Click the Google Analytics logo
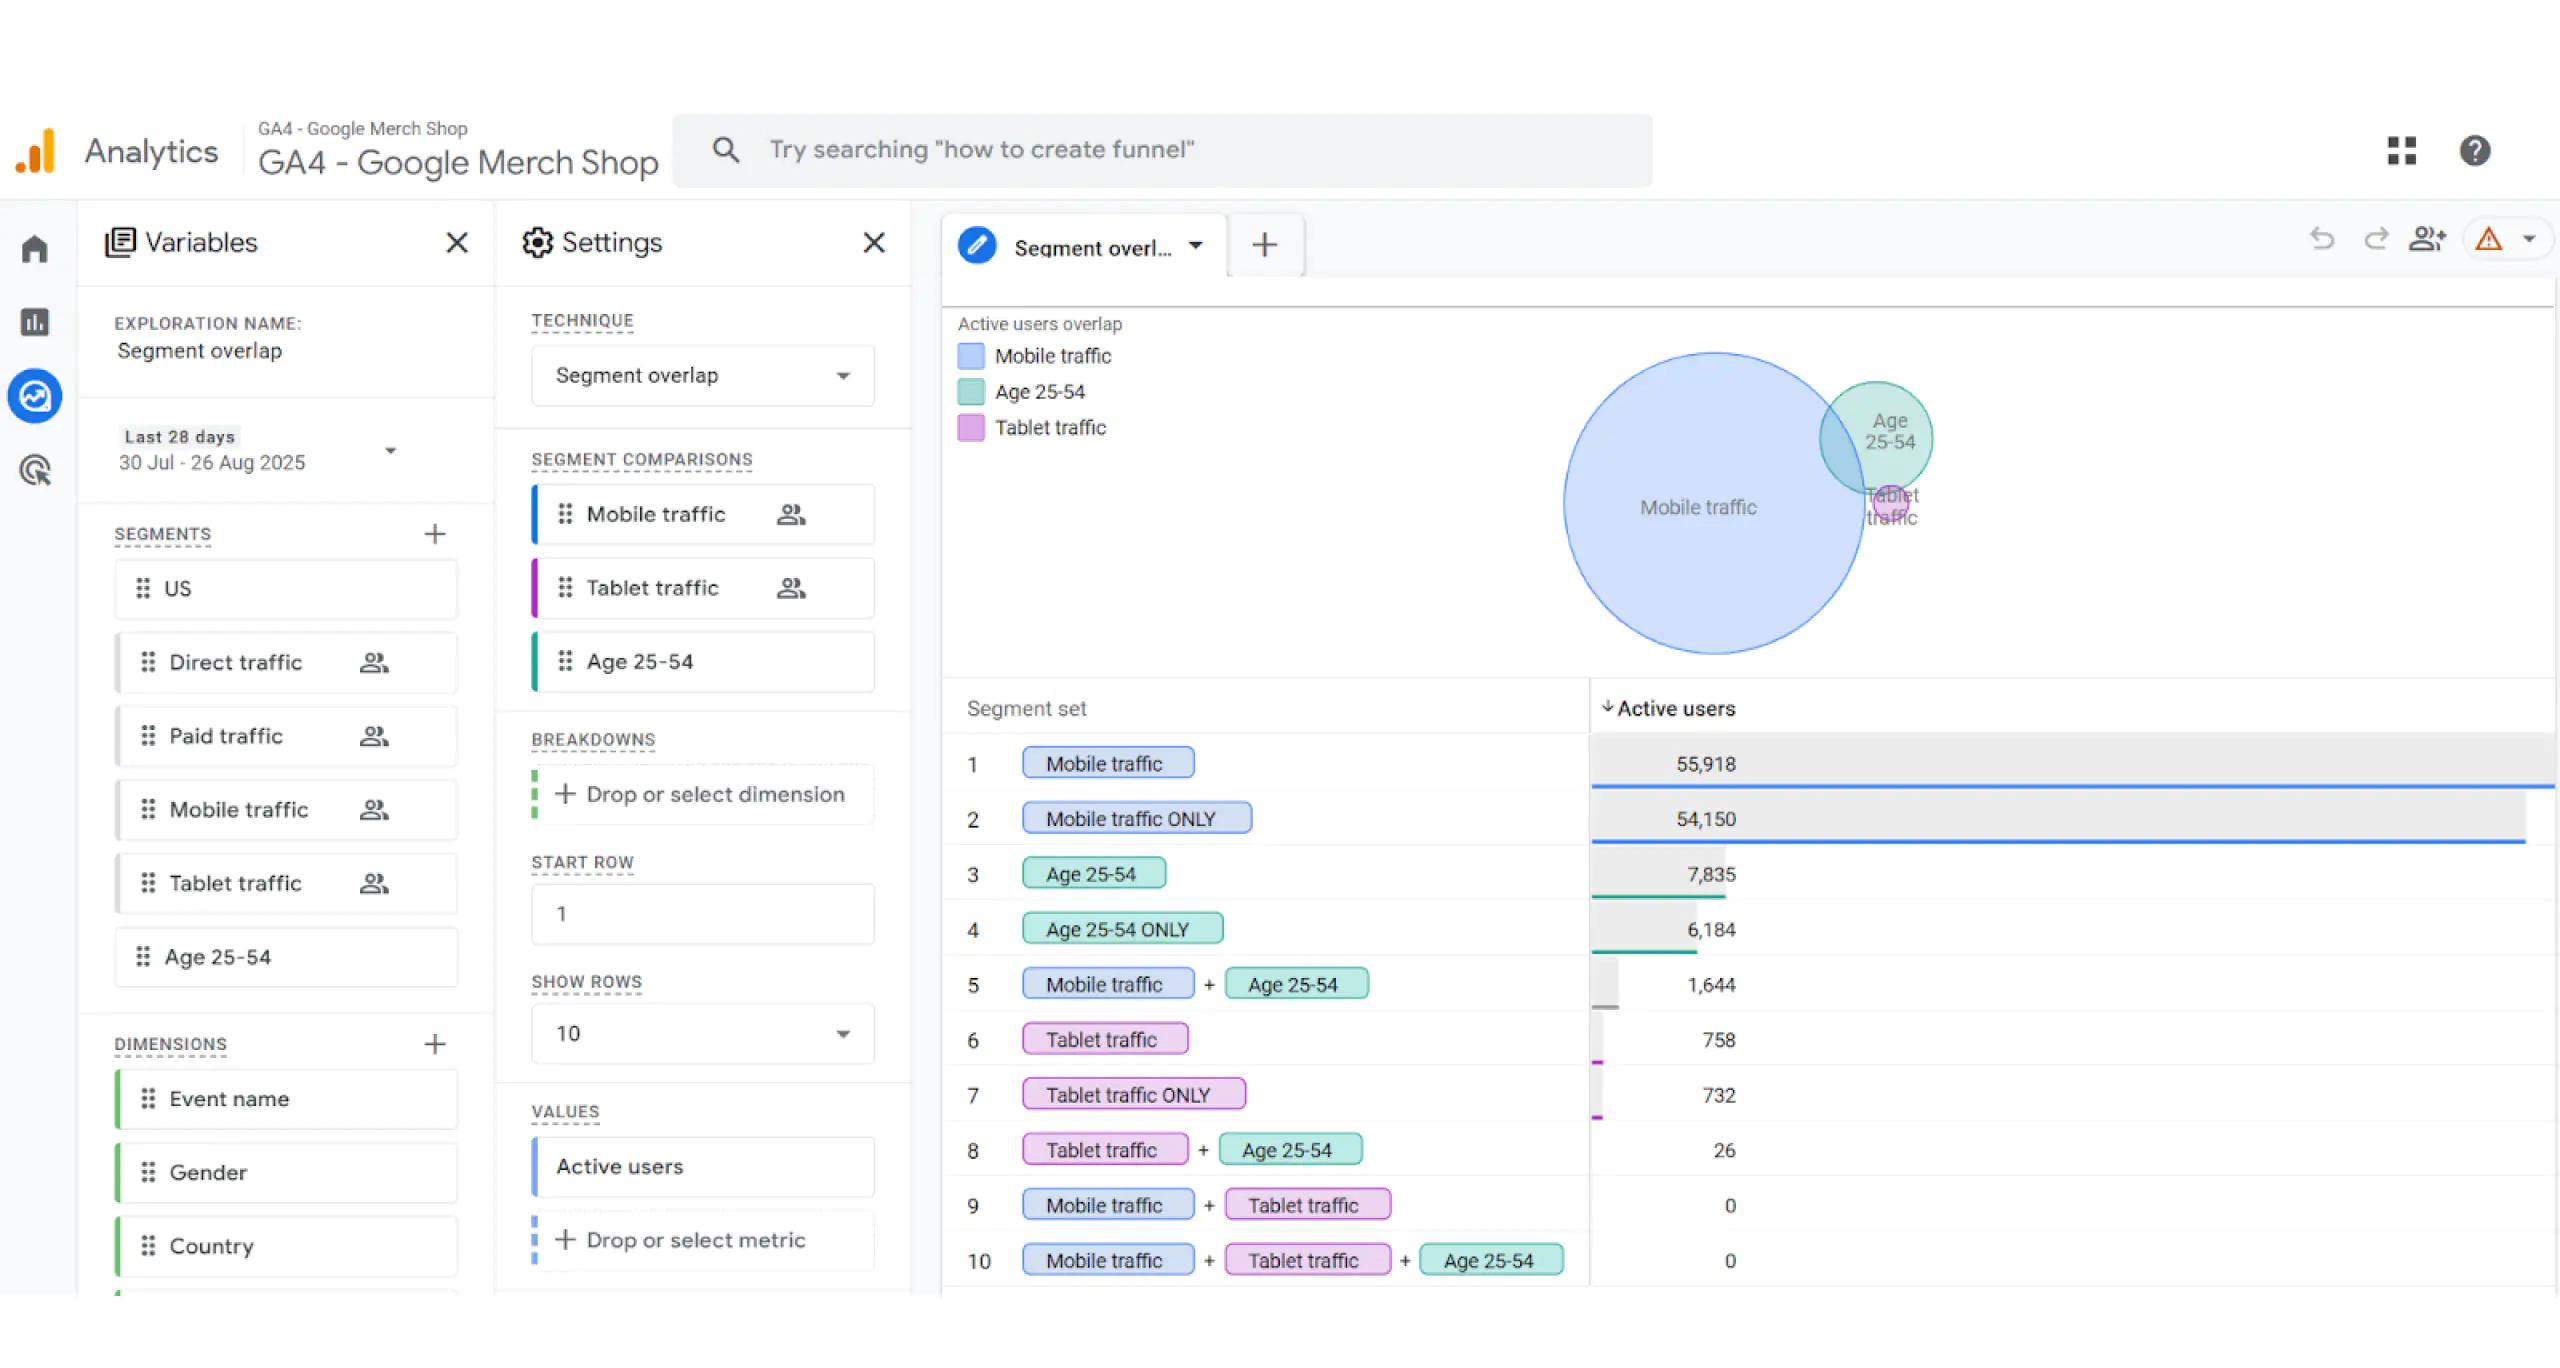This screenshot has width=2560, height=1368. point(35,152)
